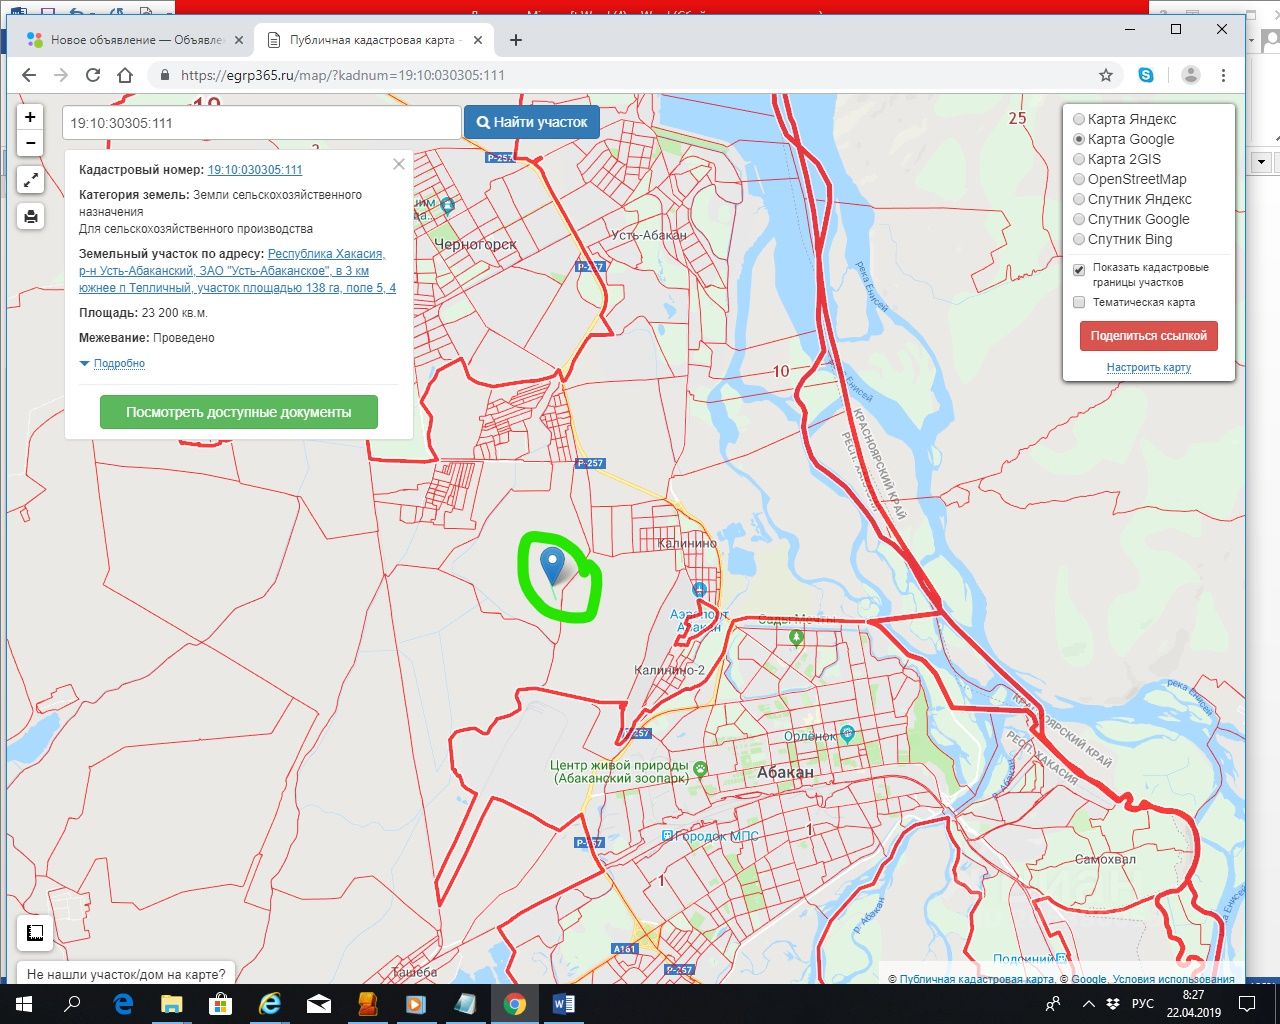The height and width of the screenshot is (1024, 1280).
Task: Click 'Не нашли участок/дом на карте?' prompt
Action: [126, 974]
